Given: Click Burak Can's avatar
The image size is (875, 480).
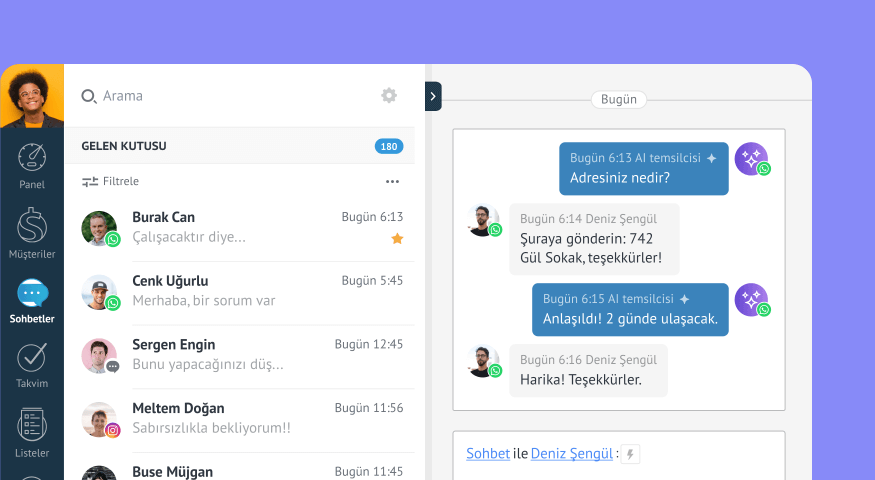Looking at the screenshot, I should (x=100, y=228).
